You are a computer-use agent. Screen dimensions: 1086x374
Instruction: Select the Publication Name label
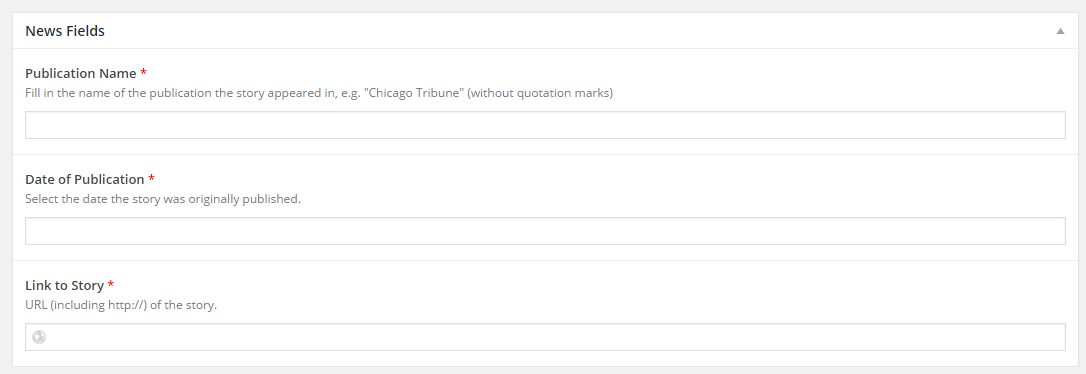click(x=80, y=73)
